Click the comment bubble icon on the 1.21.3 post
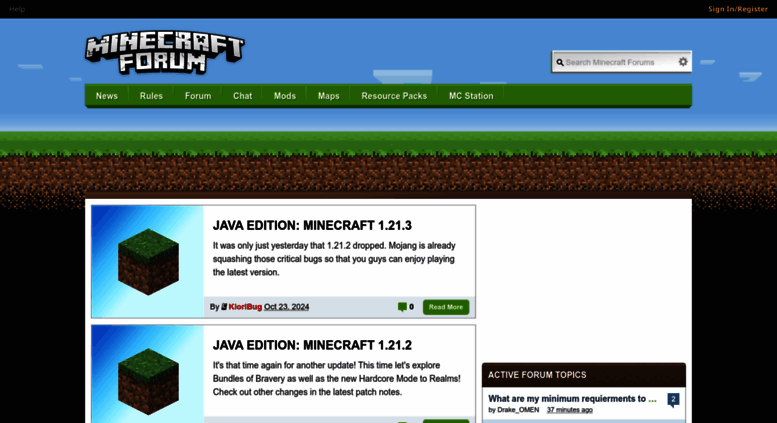Viewport: 777px width, 423px height. 402,307
